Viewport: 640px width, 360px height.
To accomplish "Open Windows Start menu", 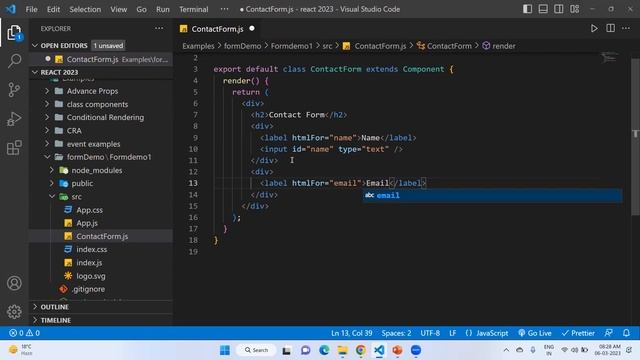I will 225,350.
